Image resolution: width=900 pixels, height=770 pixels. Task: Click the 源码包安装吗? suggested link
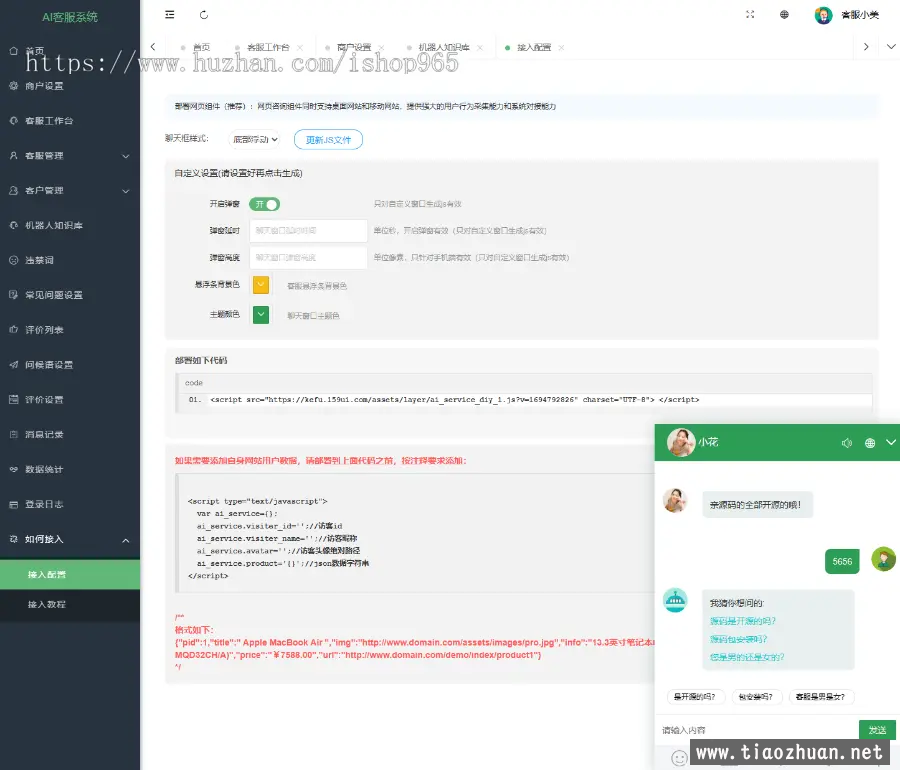click(739, 639)
